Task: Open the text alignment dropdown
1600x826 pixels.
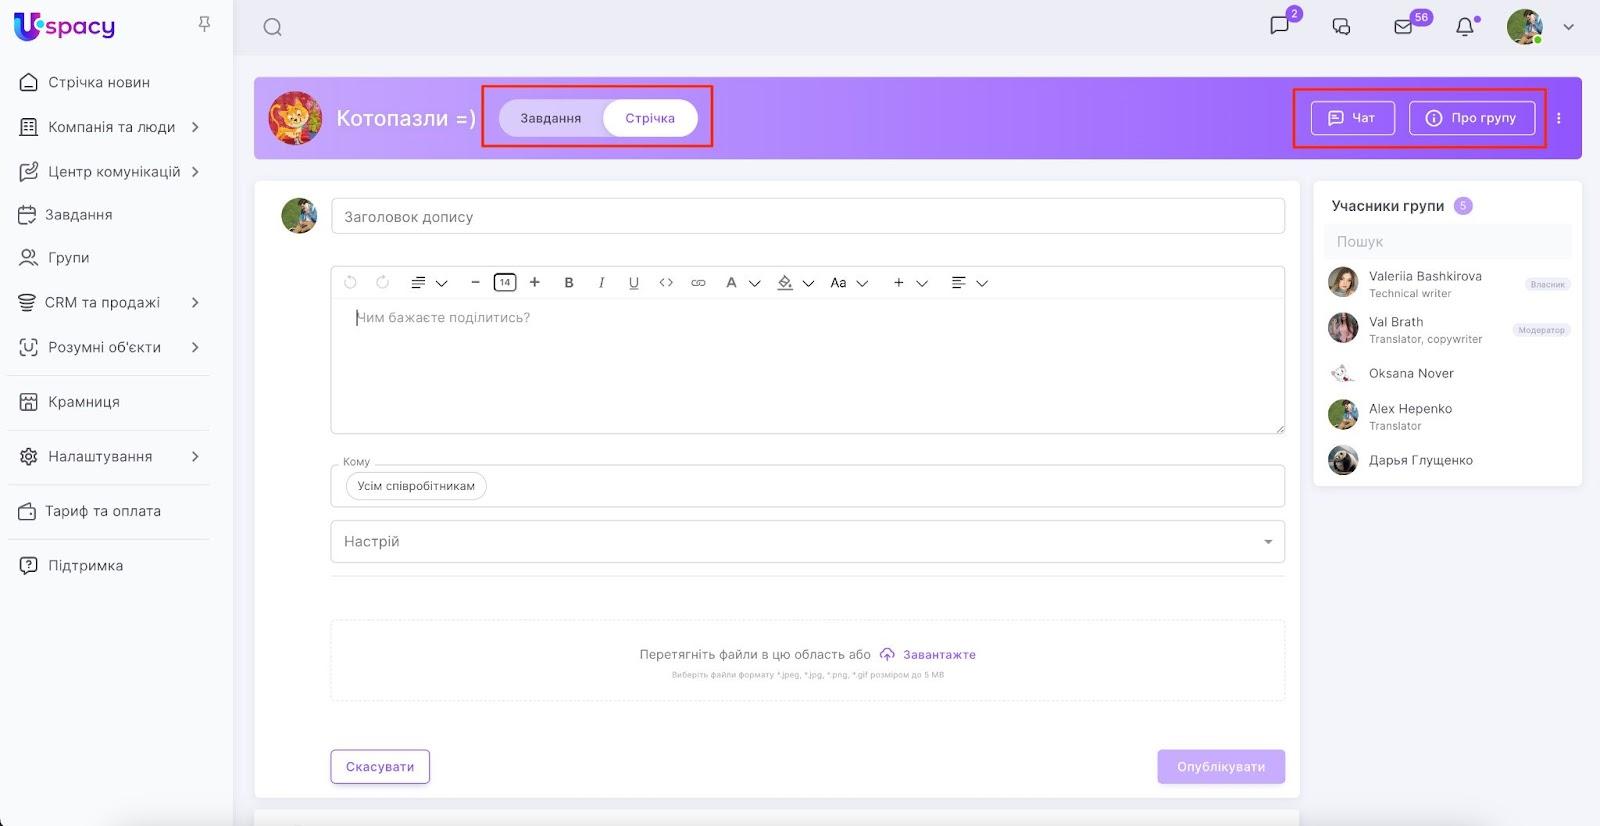Action: pos(969,283)
